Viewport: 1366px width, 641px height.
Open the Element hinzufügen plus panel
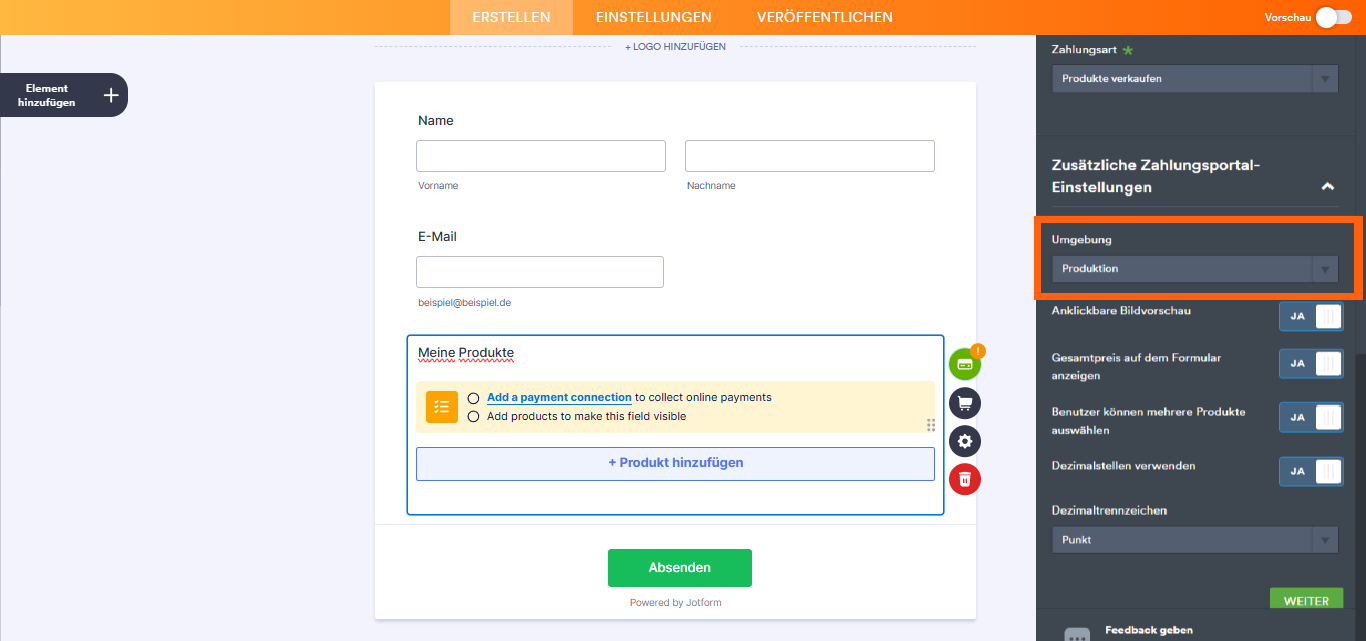pyautogui.click(x=109, y=94)
